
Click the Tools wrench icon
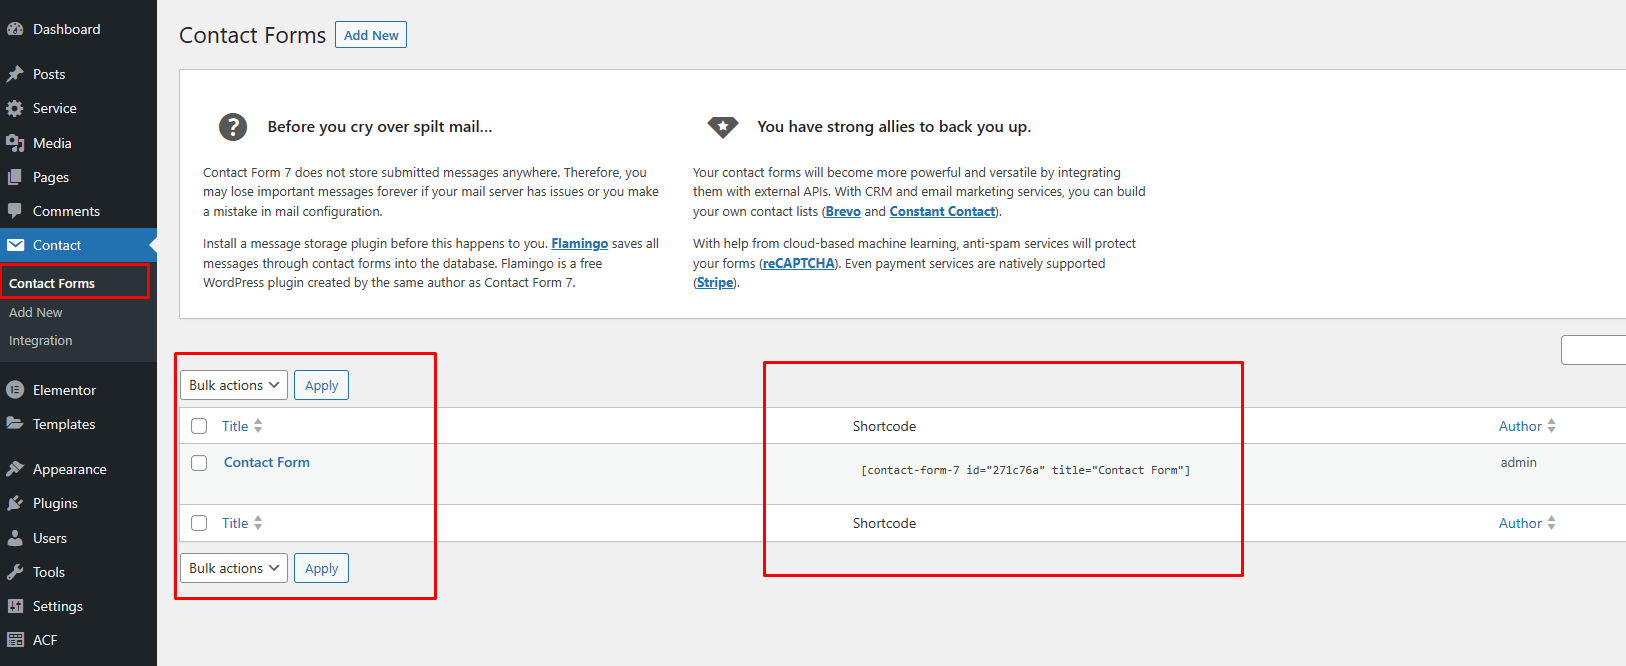15,572
